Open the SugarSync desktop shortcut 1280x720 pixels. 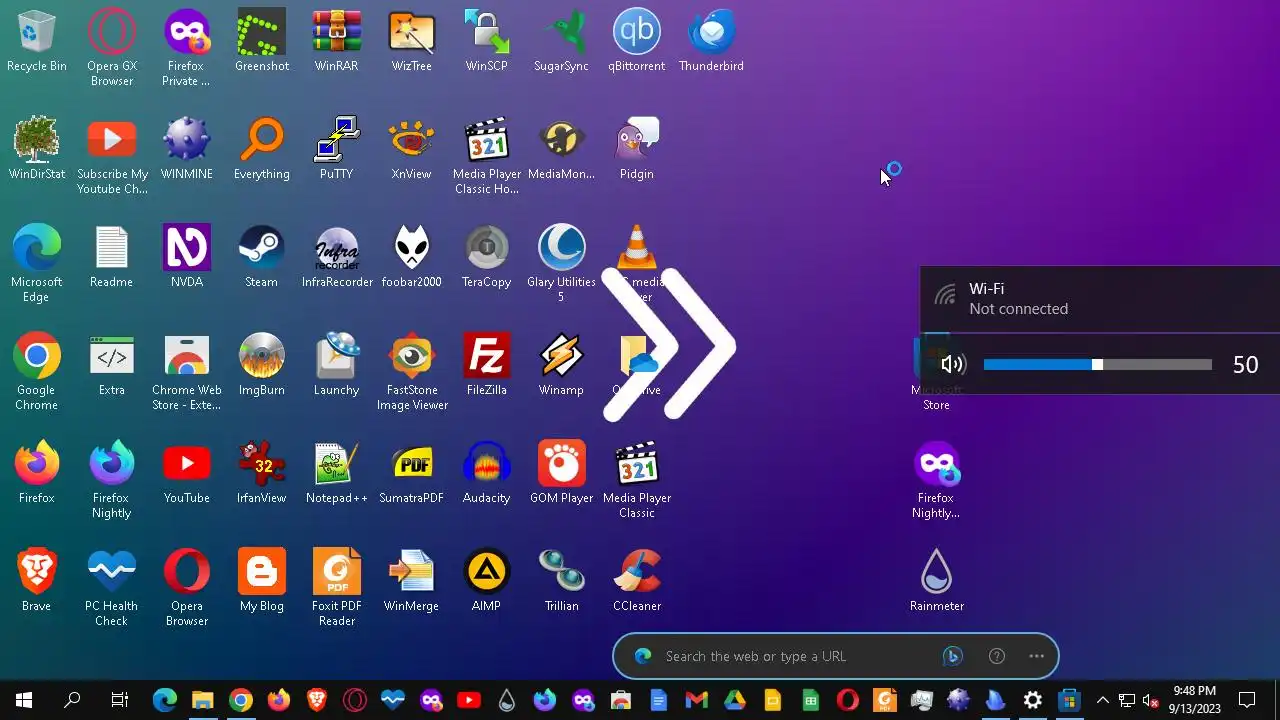pos(562,42)
